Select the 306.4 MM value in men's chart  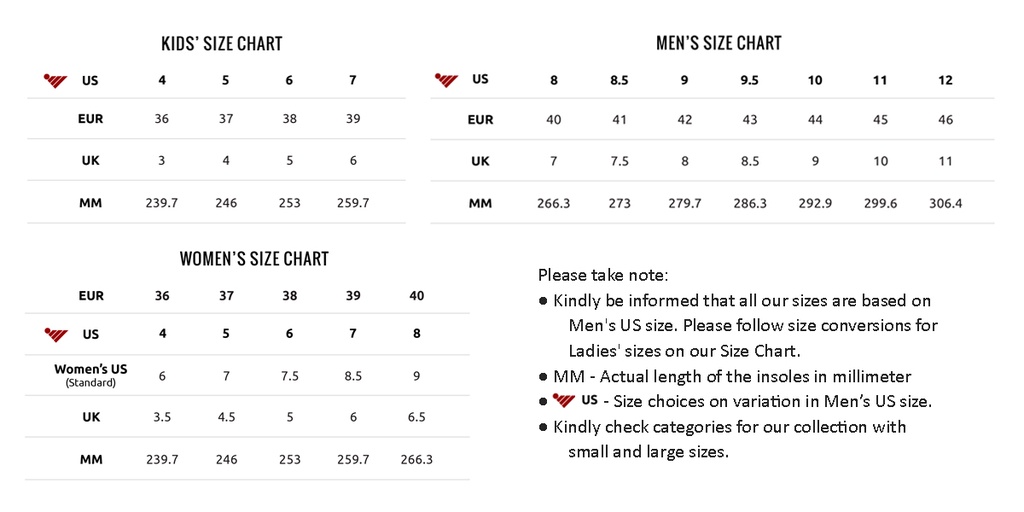[945, 203]
